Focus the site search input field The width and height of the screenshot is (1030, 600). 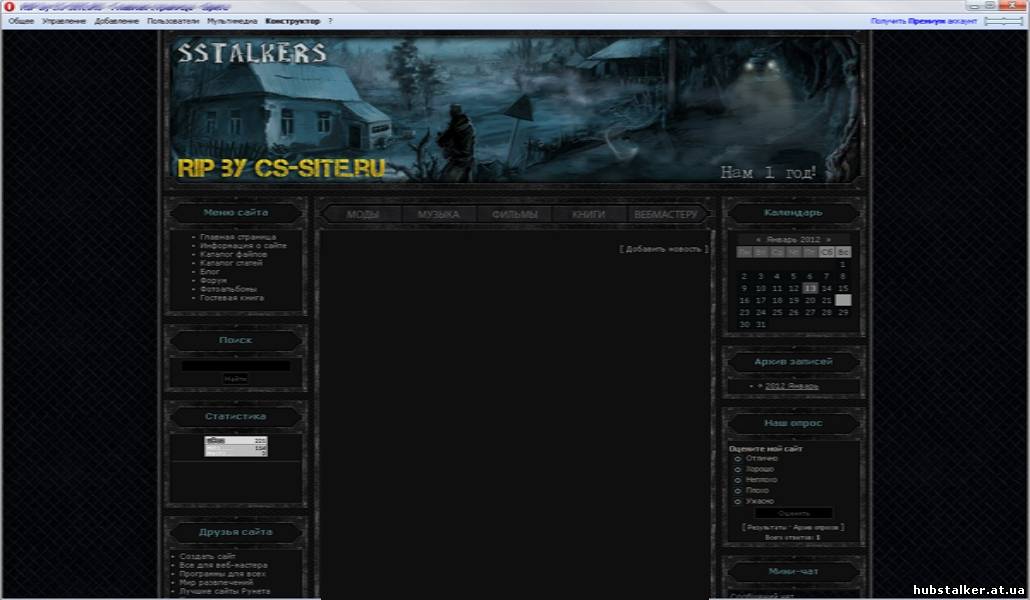pos(236,366)
